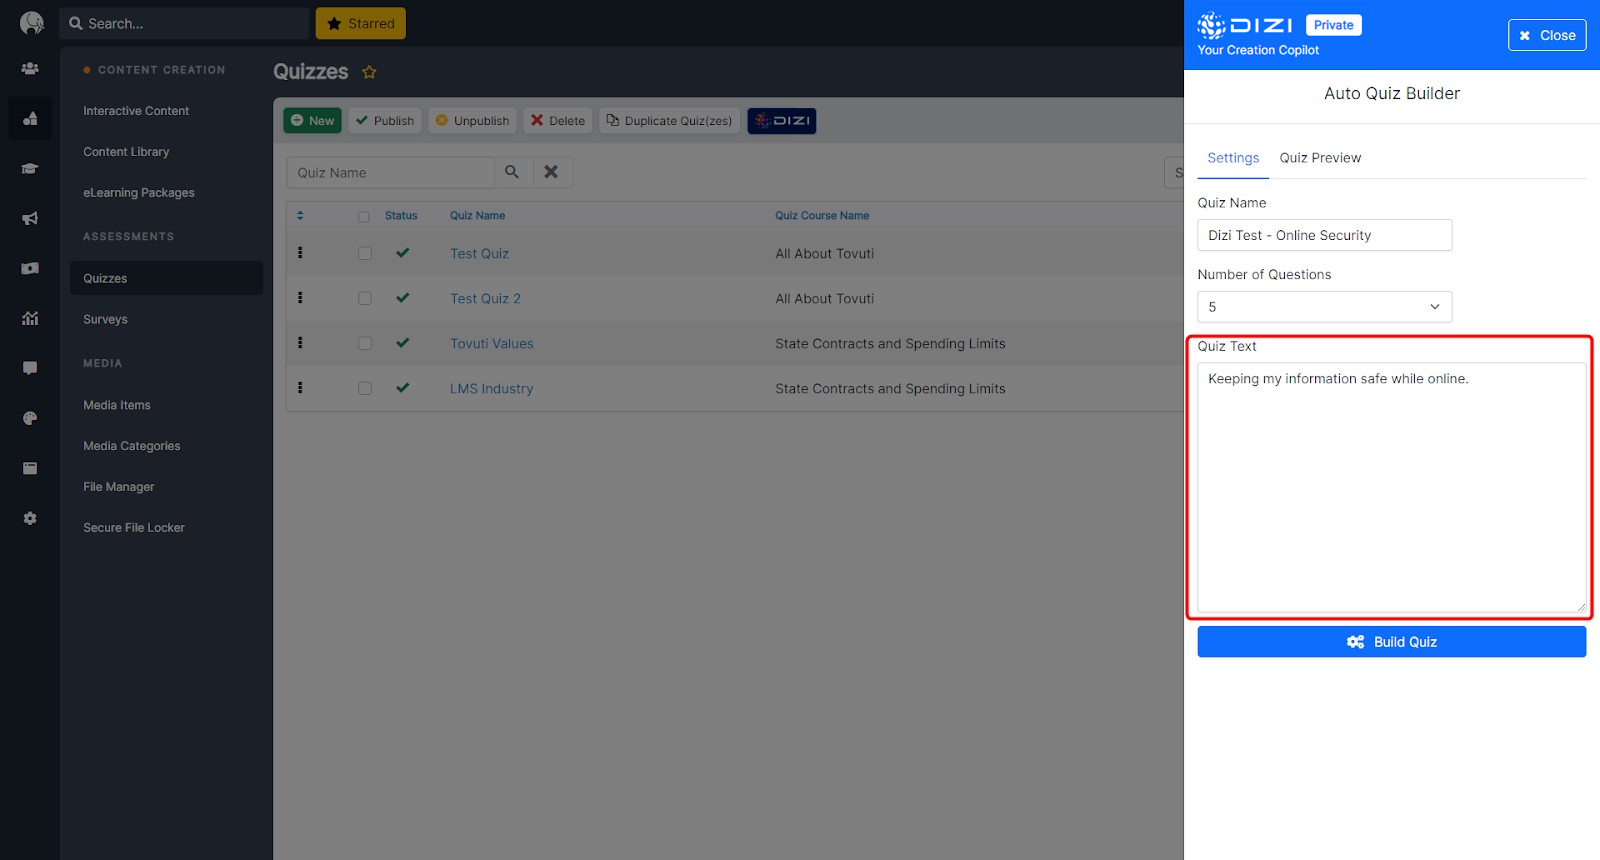Click the magnifier search icon for Quiz Name

[x=512, y=172]
